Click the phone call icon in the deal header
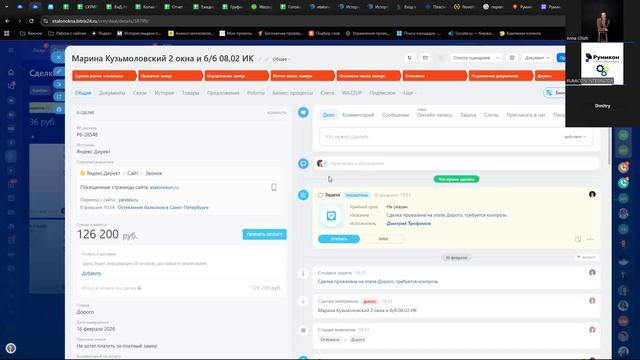The height and width of the screenshot is (360, 640). pyautogui.click(x=409, y=58)
